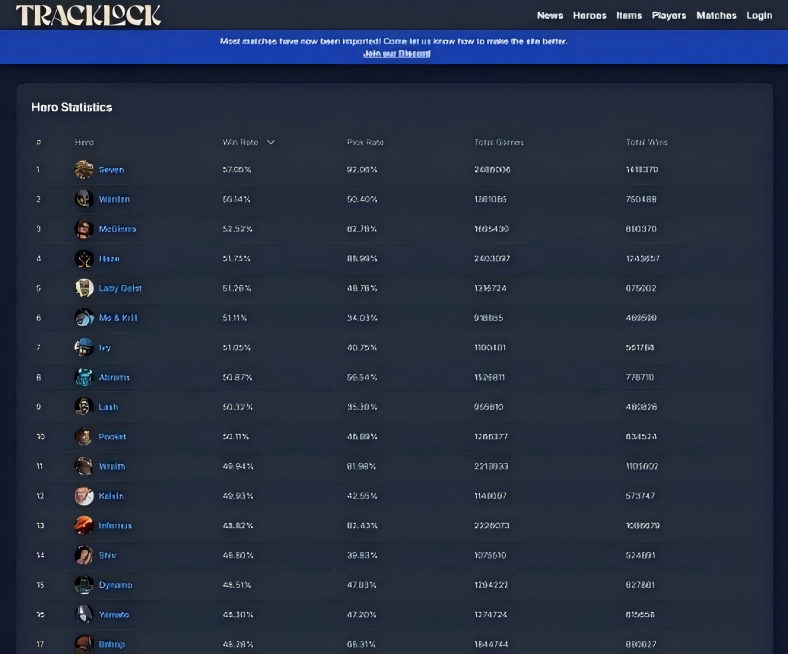The width and height of the screenshot is (788, 654).
Task: Open the Items page
Action: click(629, 16)
